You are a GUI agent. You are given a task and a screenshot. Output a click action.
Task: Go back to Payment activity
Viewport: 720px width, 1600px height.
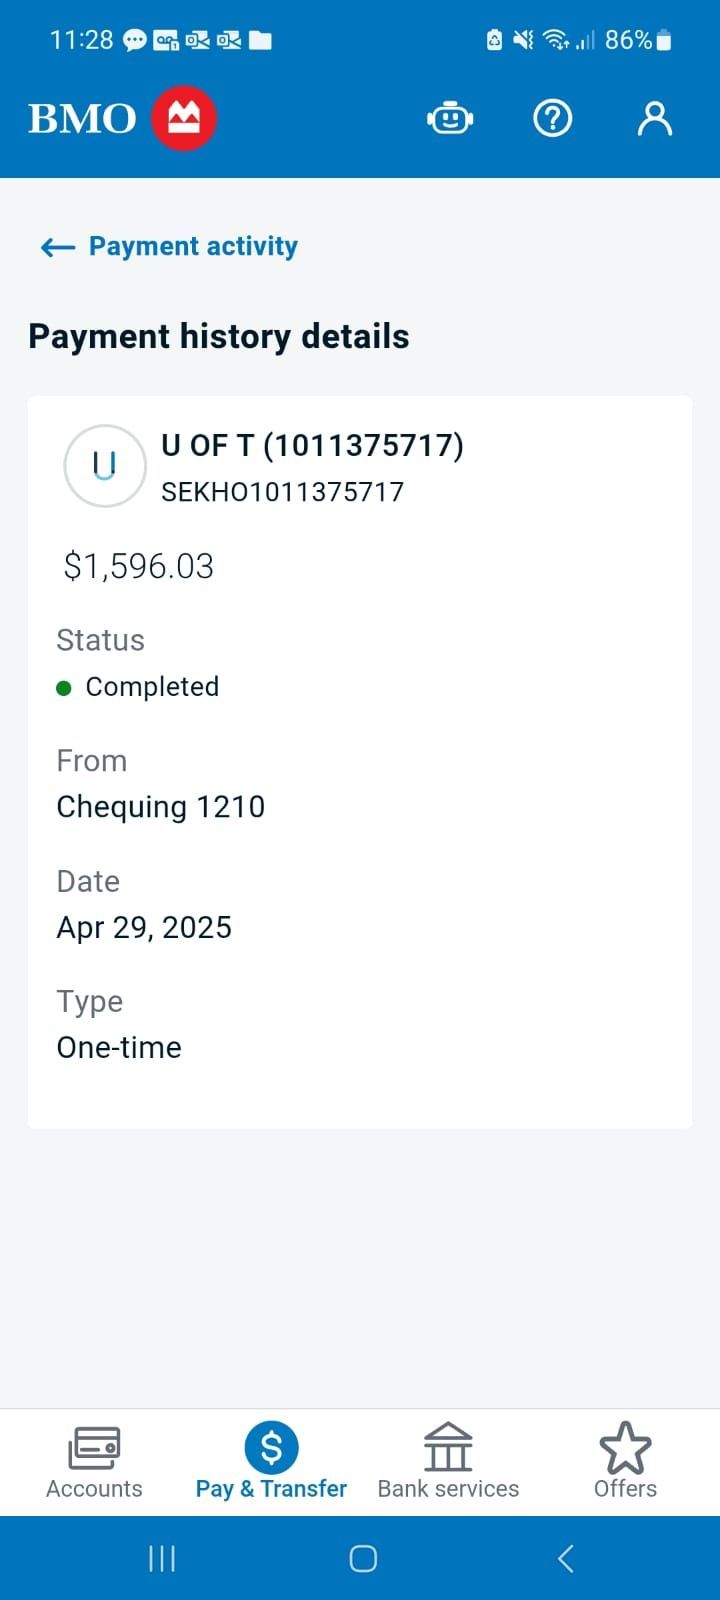[193, 246]
